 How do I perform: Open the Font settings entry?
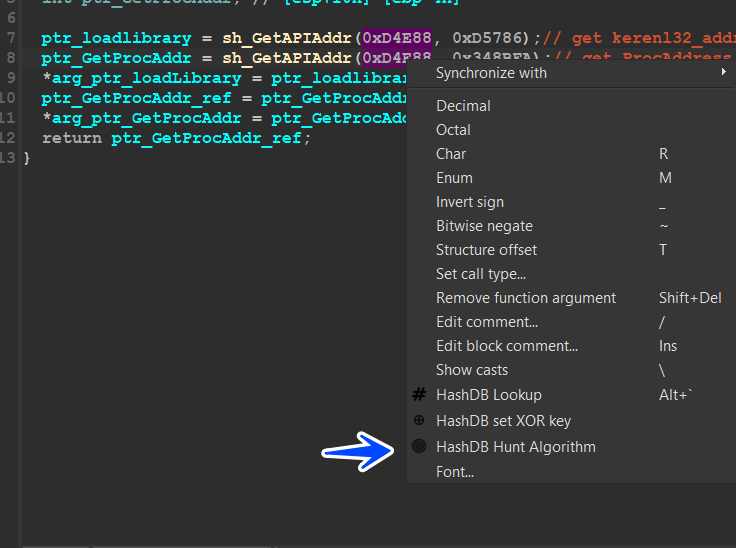tap(571, 472)
